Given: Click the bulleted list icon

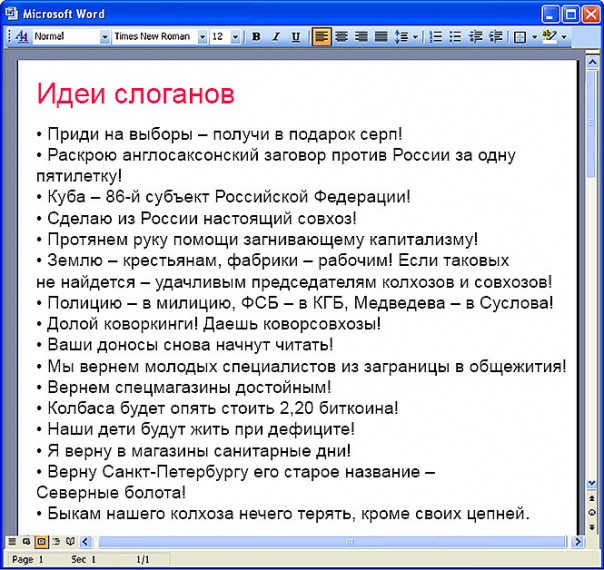Looking at the screenshot, I should click(455, 37).
